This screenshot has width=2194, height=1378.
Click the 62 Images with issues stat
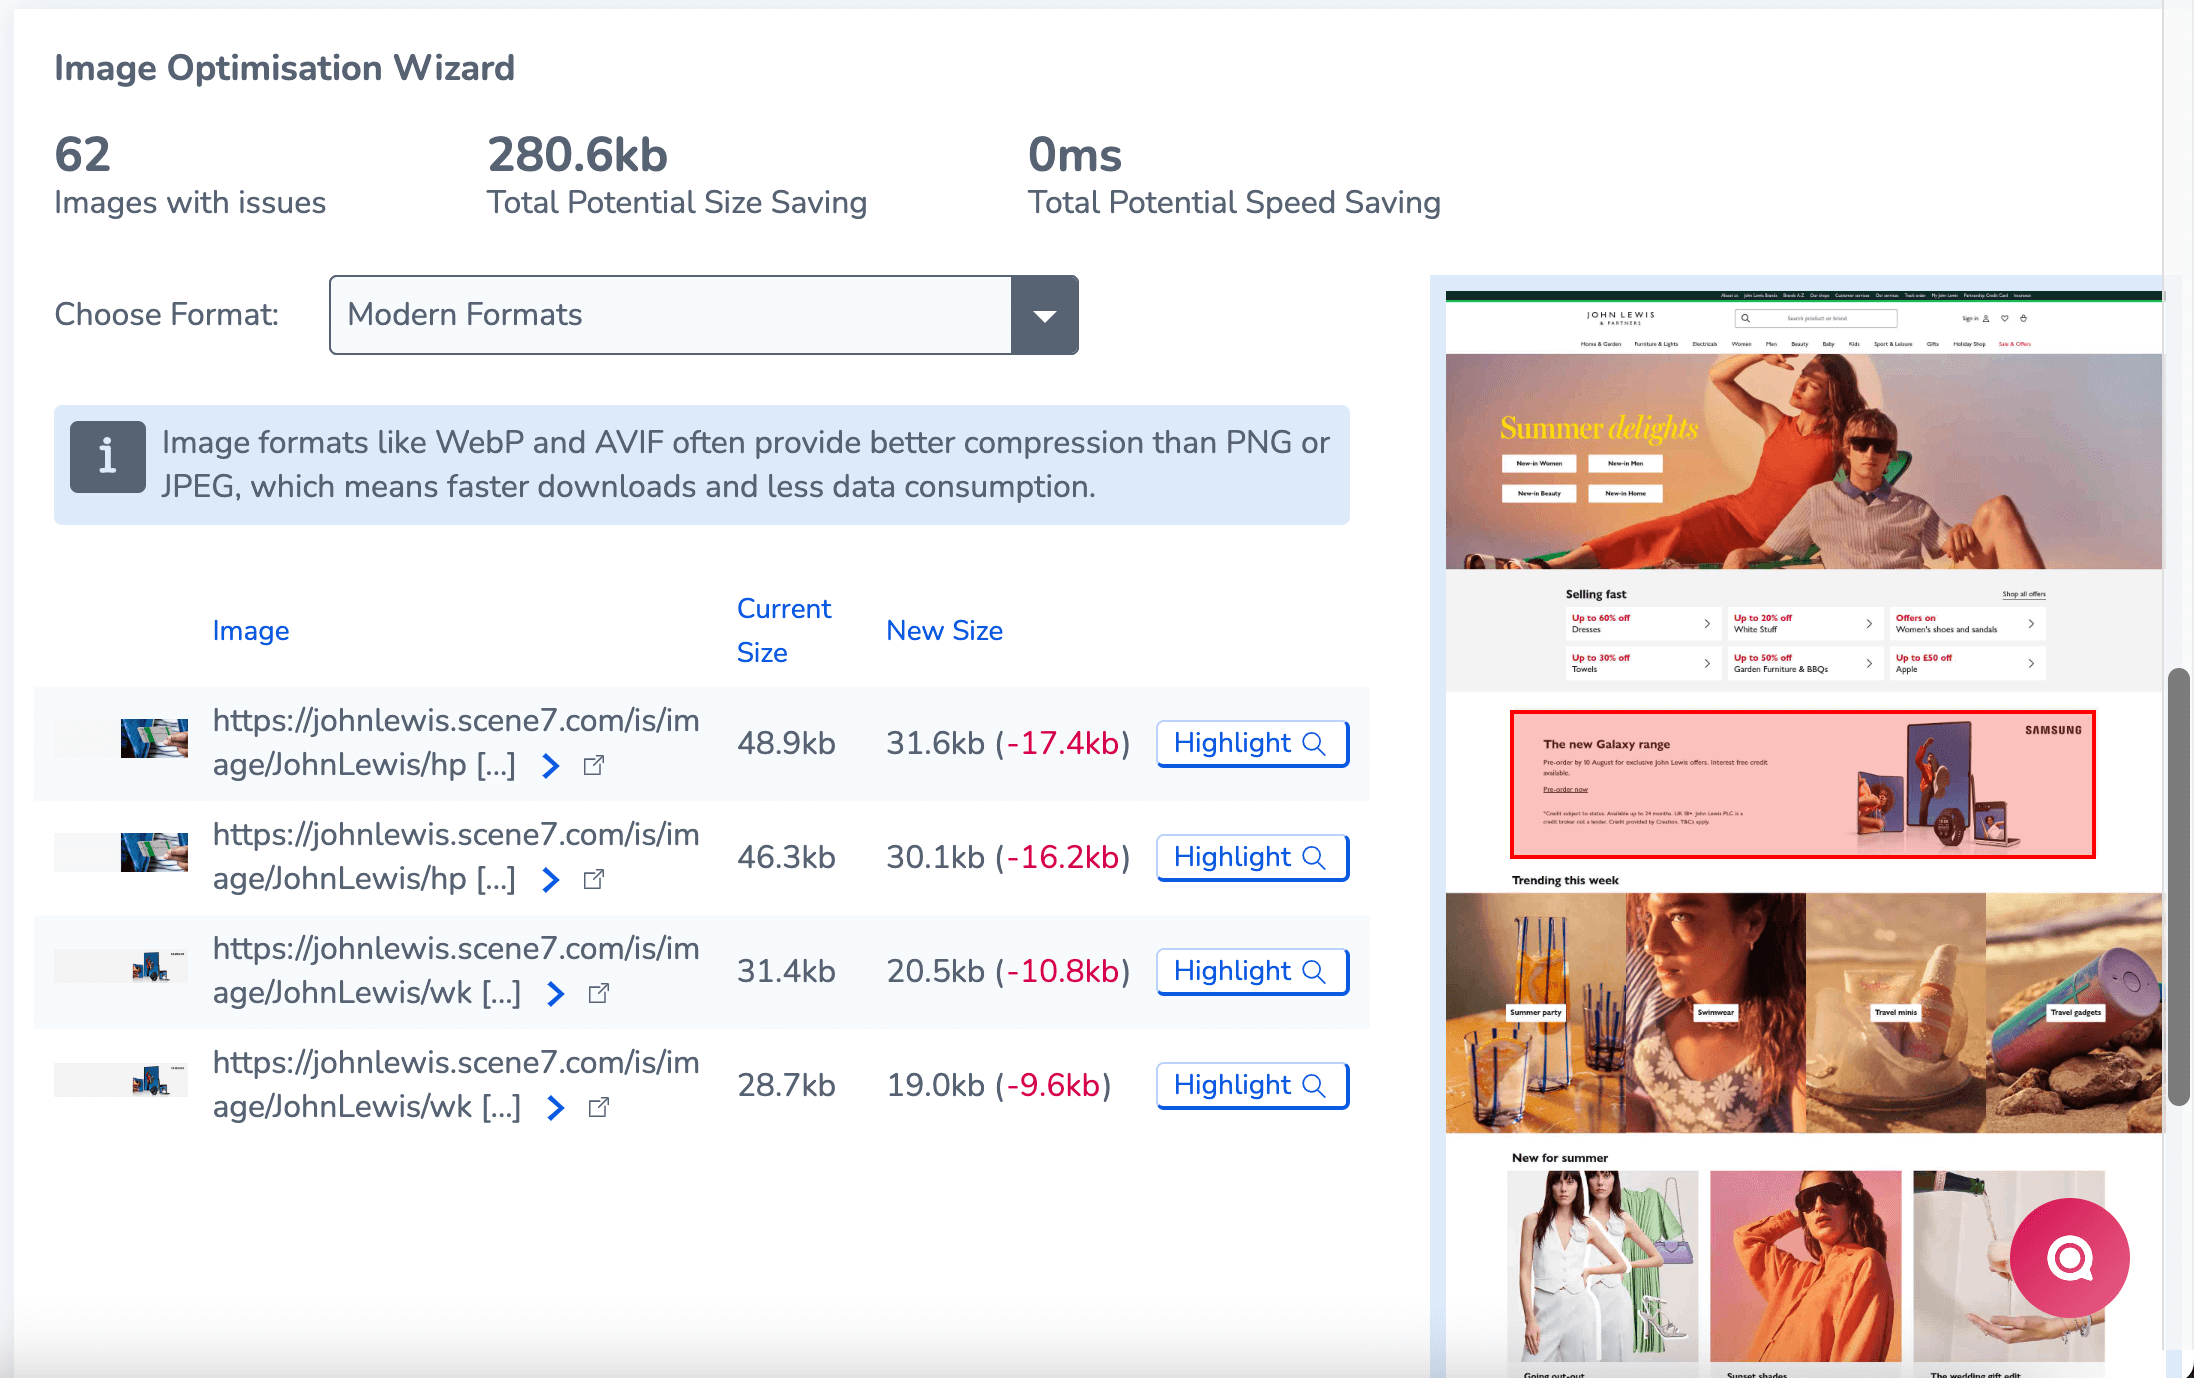(190, 176)
